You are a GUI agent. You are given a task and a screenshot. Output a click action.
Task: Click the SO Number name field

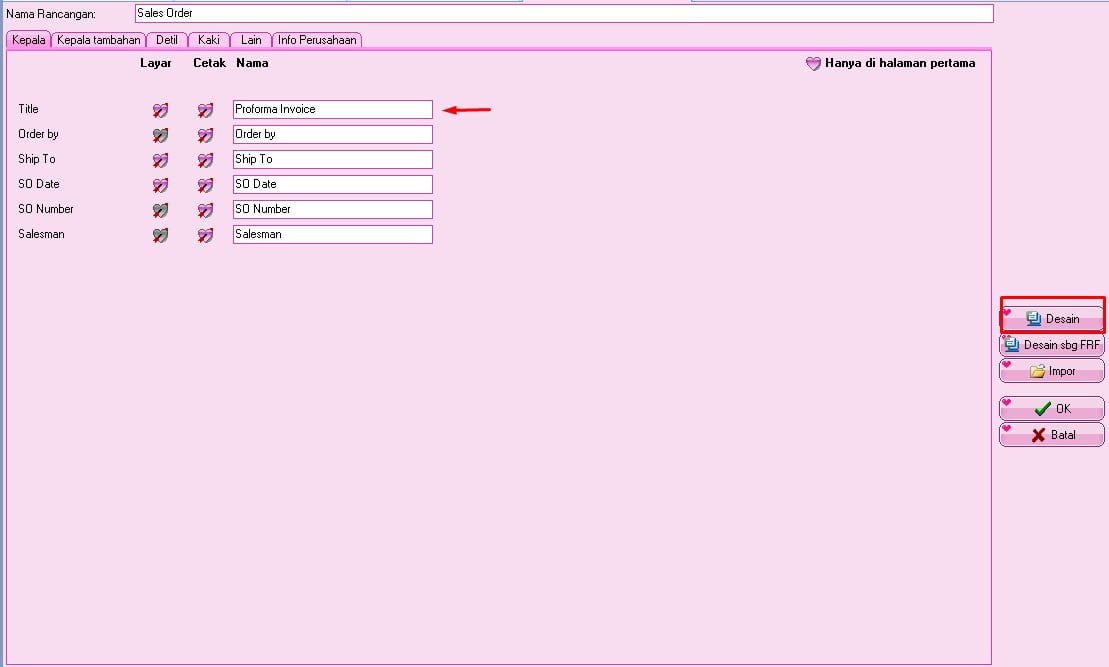coord(332,209)
